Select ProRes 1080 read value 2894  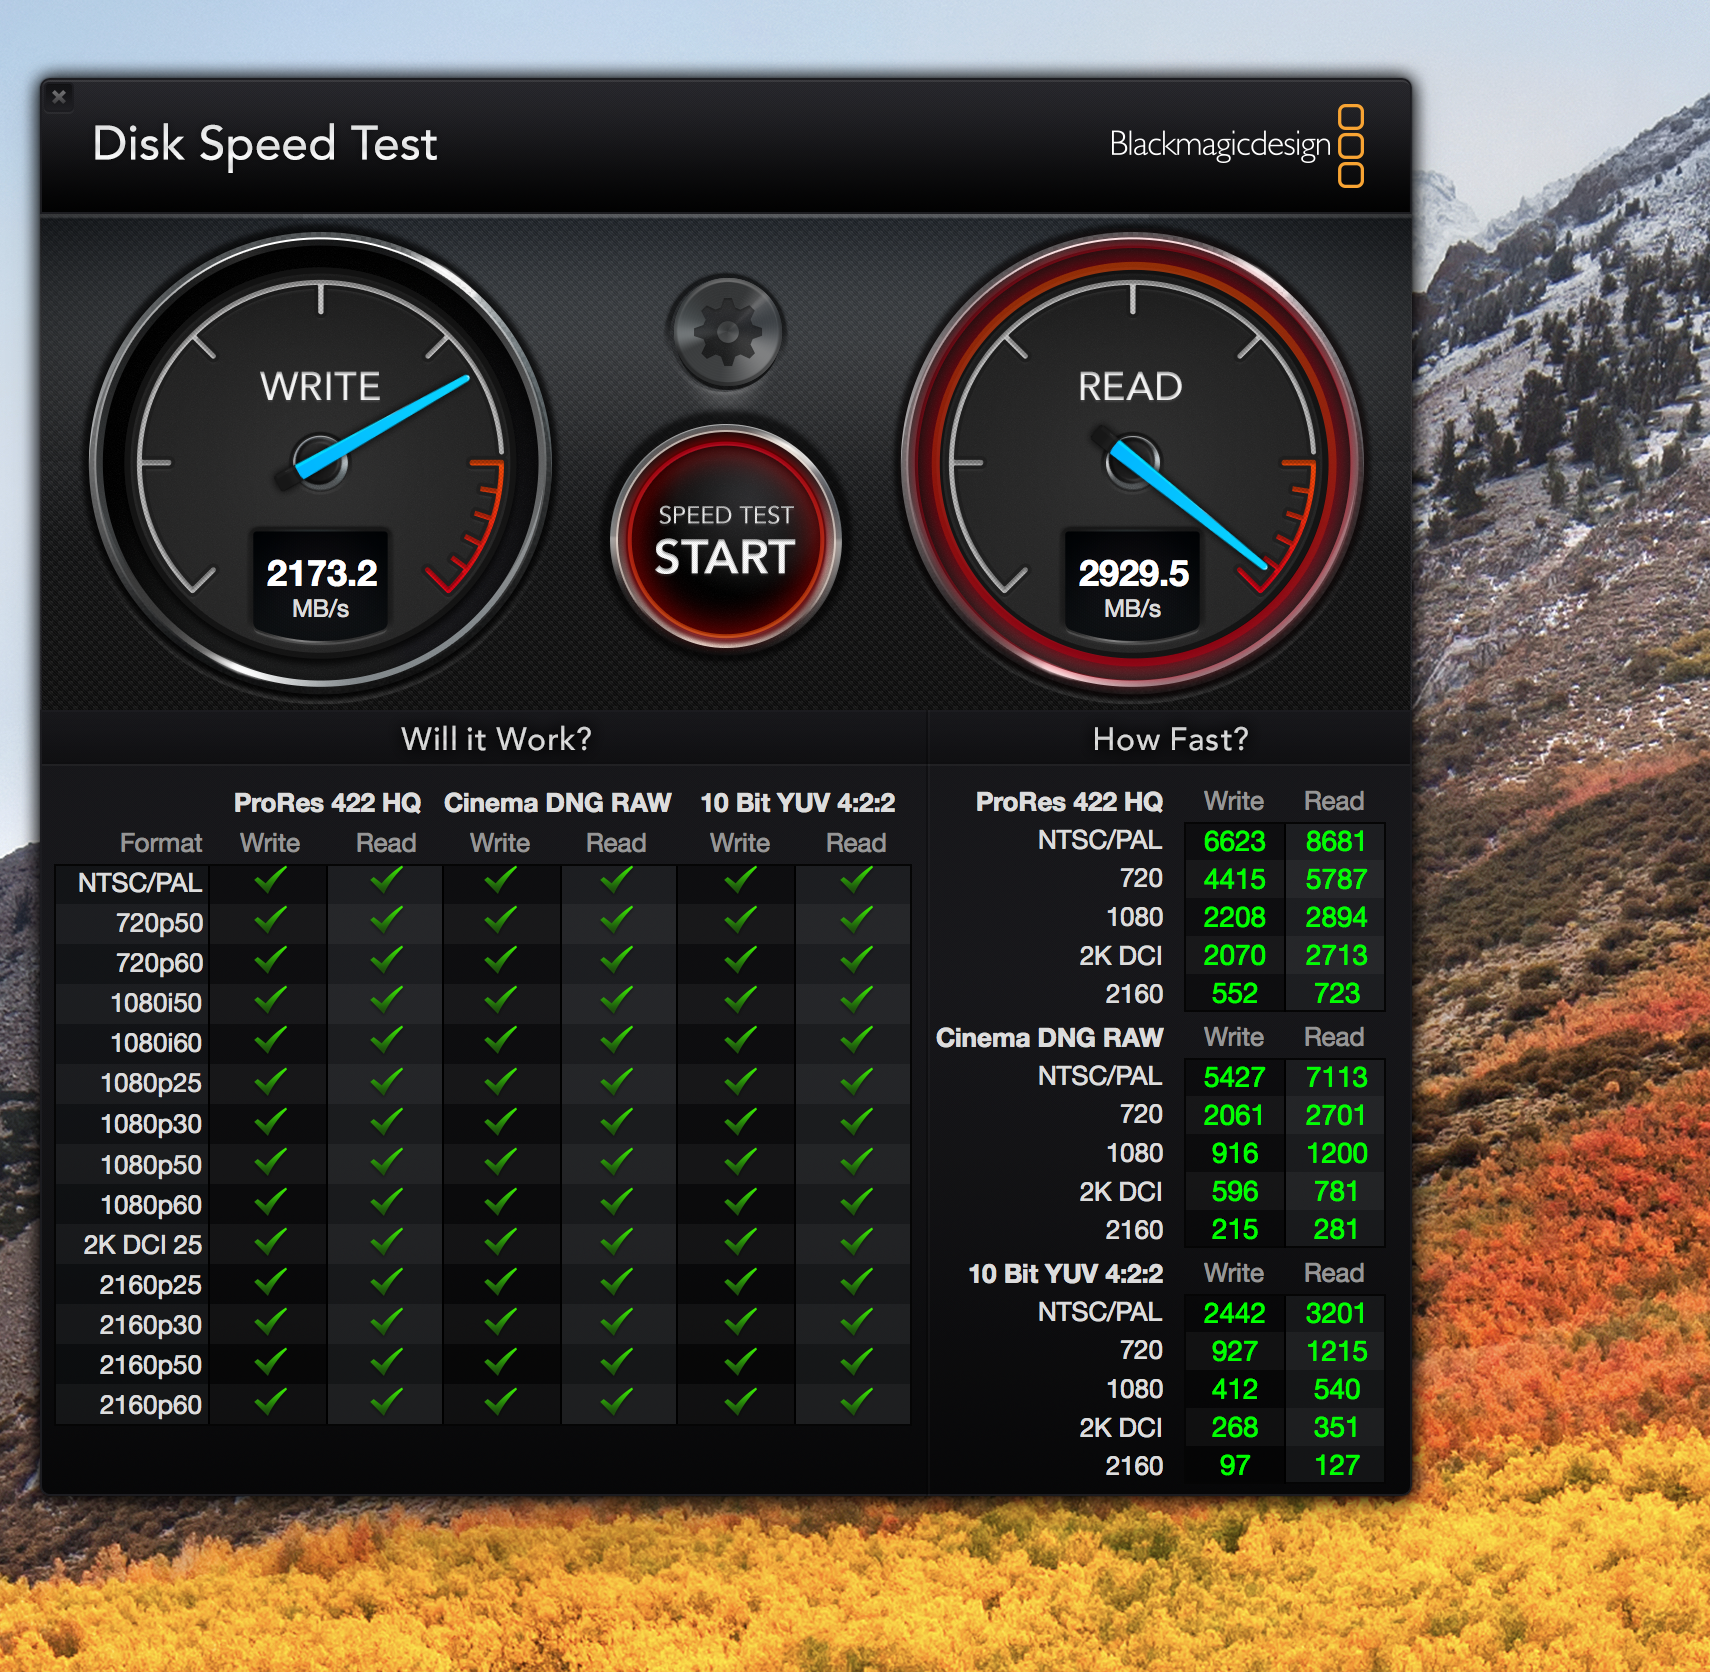(1335, 918)
